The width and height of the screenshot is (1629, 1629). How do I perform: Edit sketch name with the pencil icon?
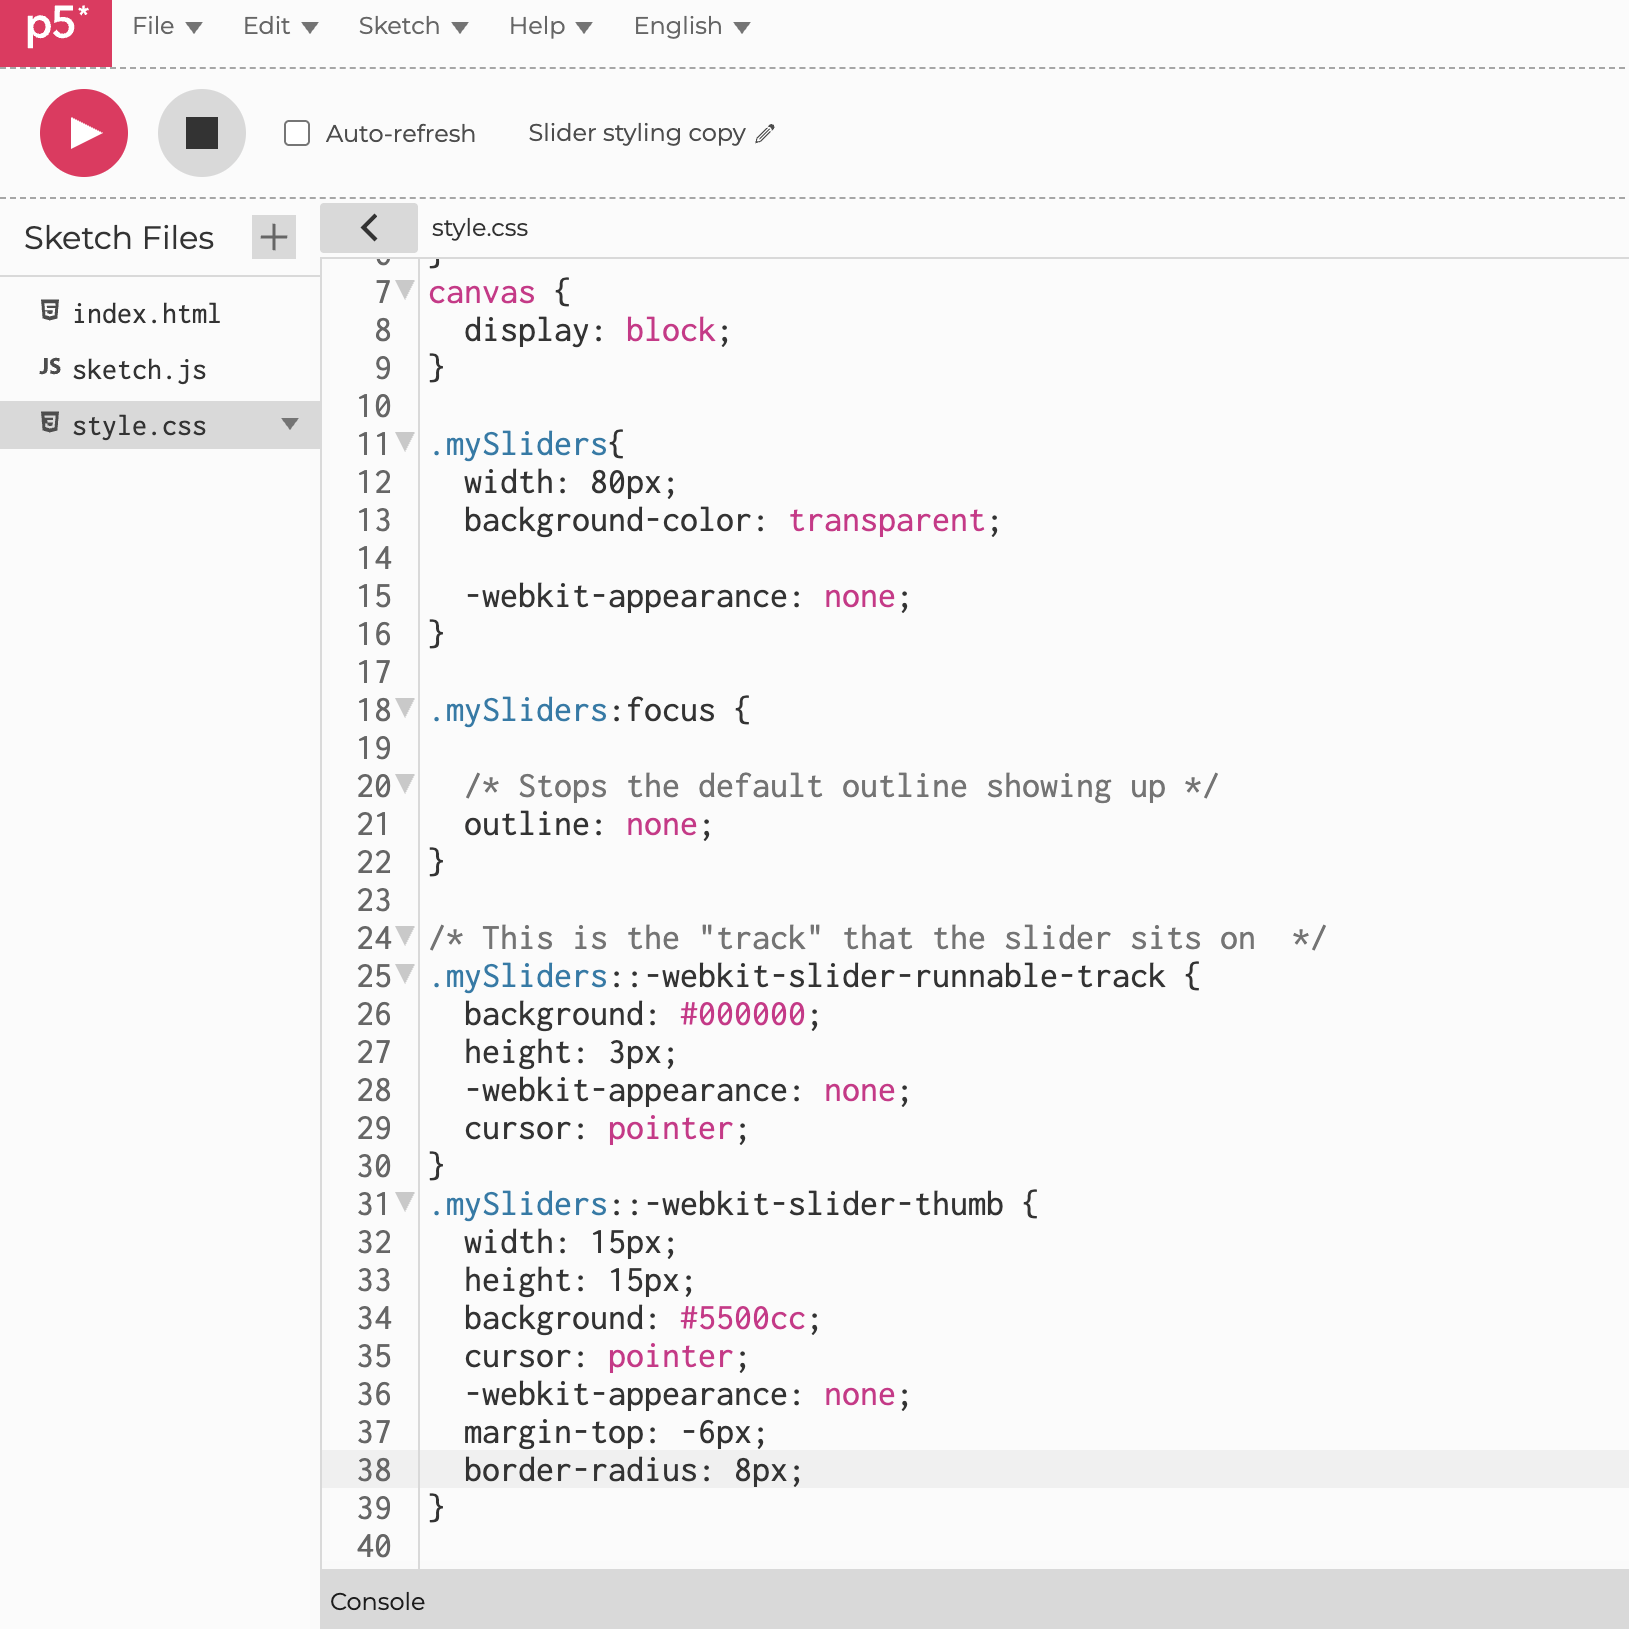pyautogui.click(x=765, y=133)
